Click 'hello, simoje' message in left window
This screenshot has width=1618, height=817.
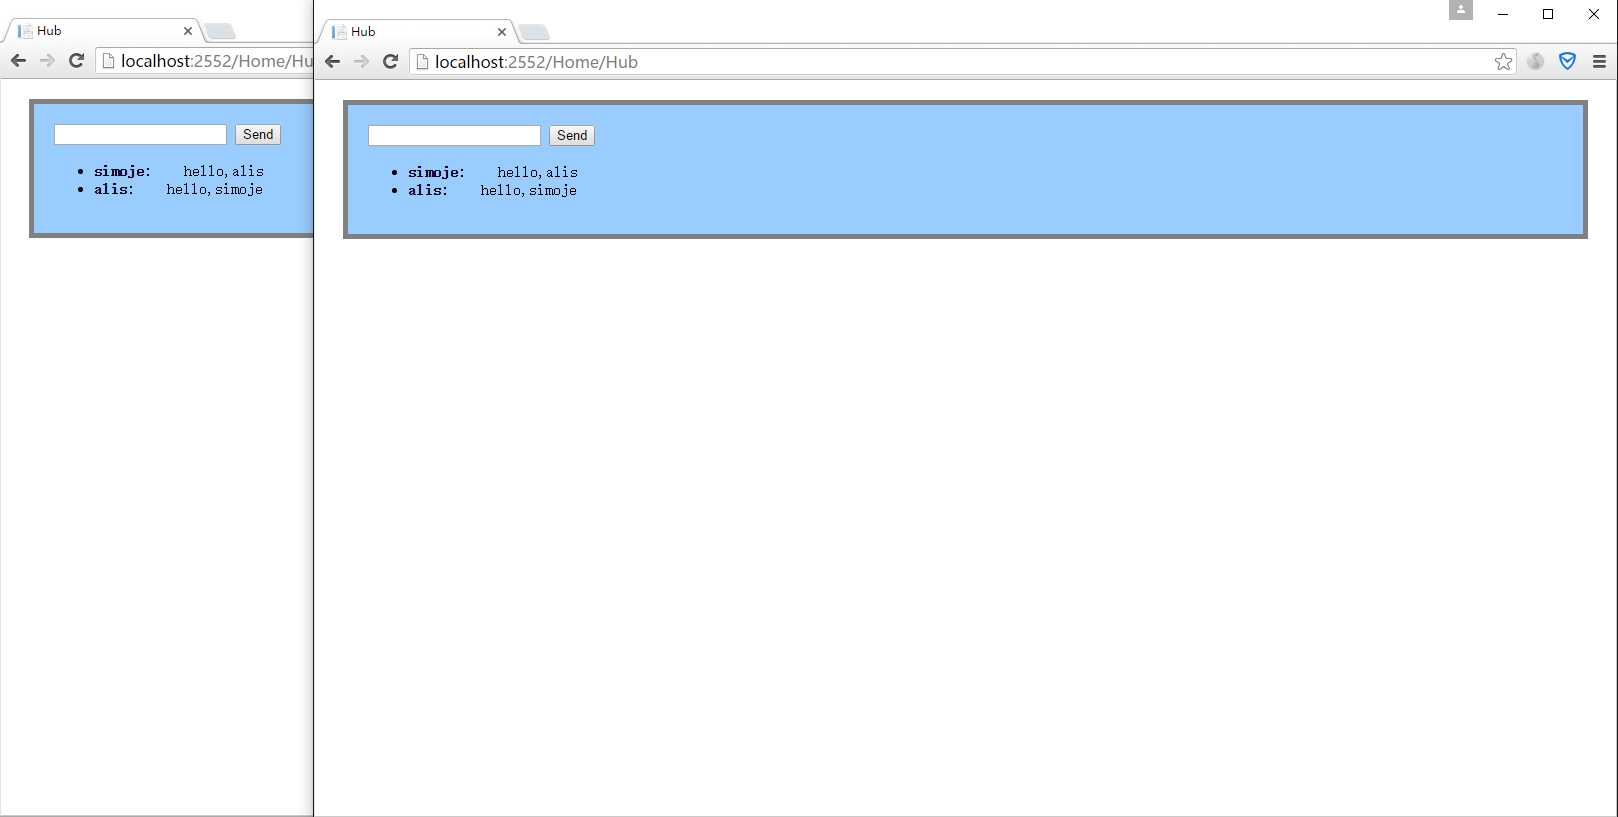215,190
